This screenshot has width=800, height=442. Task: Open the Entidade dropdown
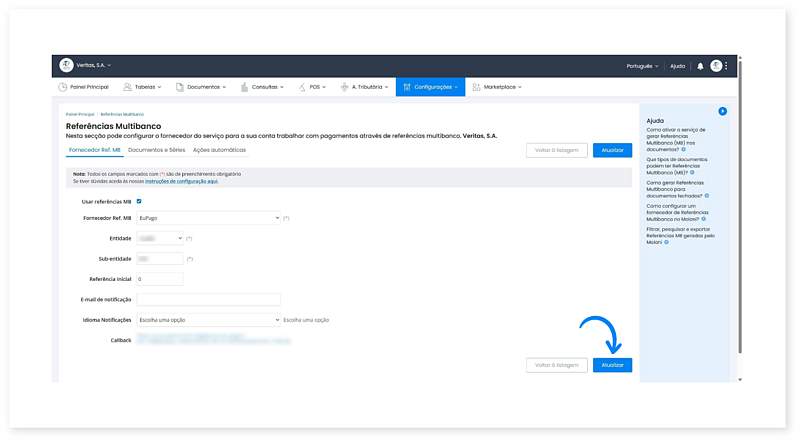tap(160, 238)
